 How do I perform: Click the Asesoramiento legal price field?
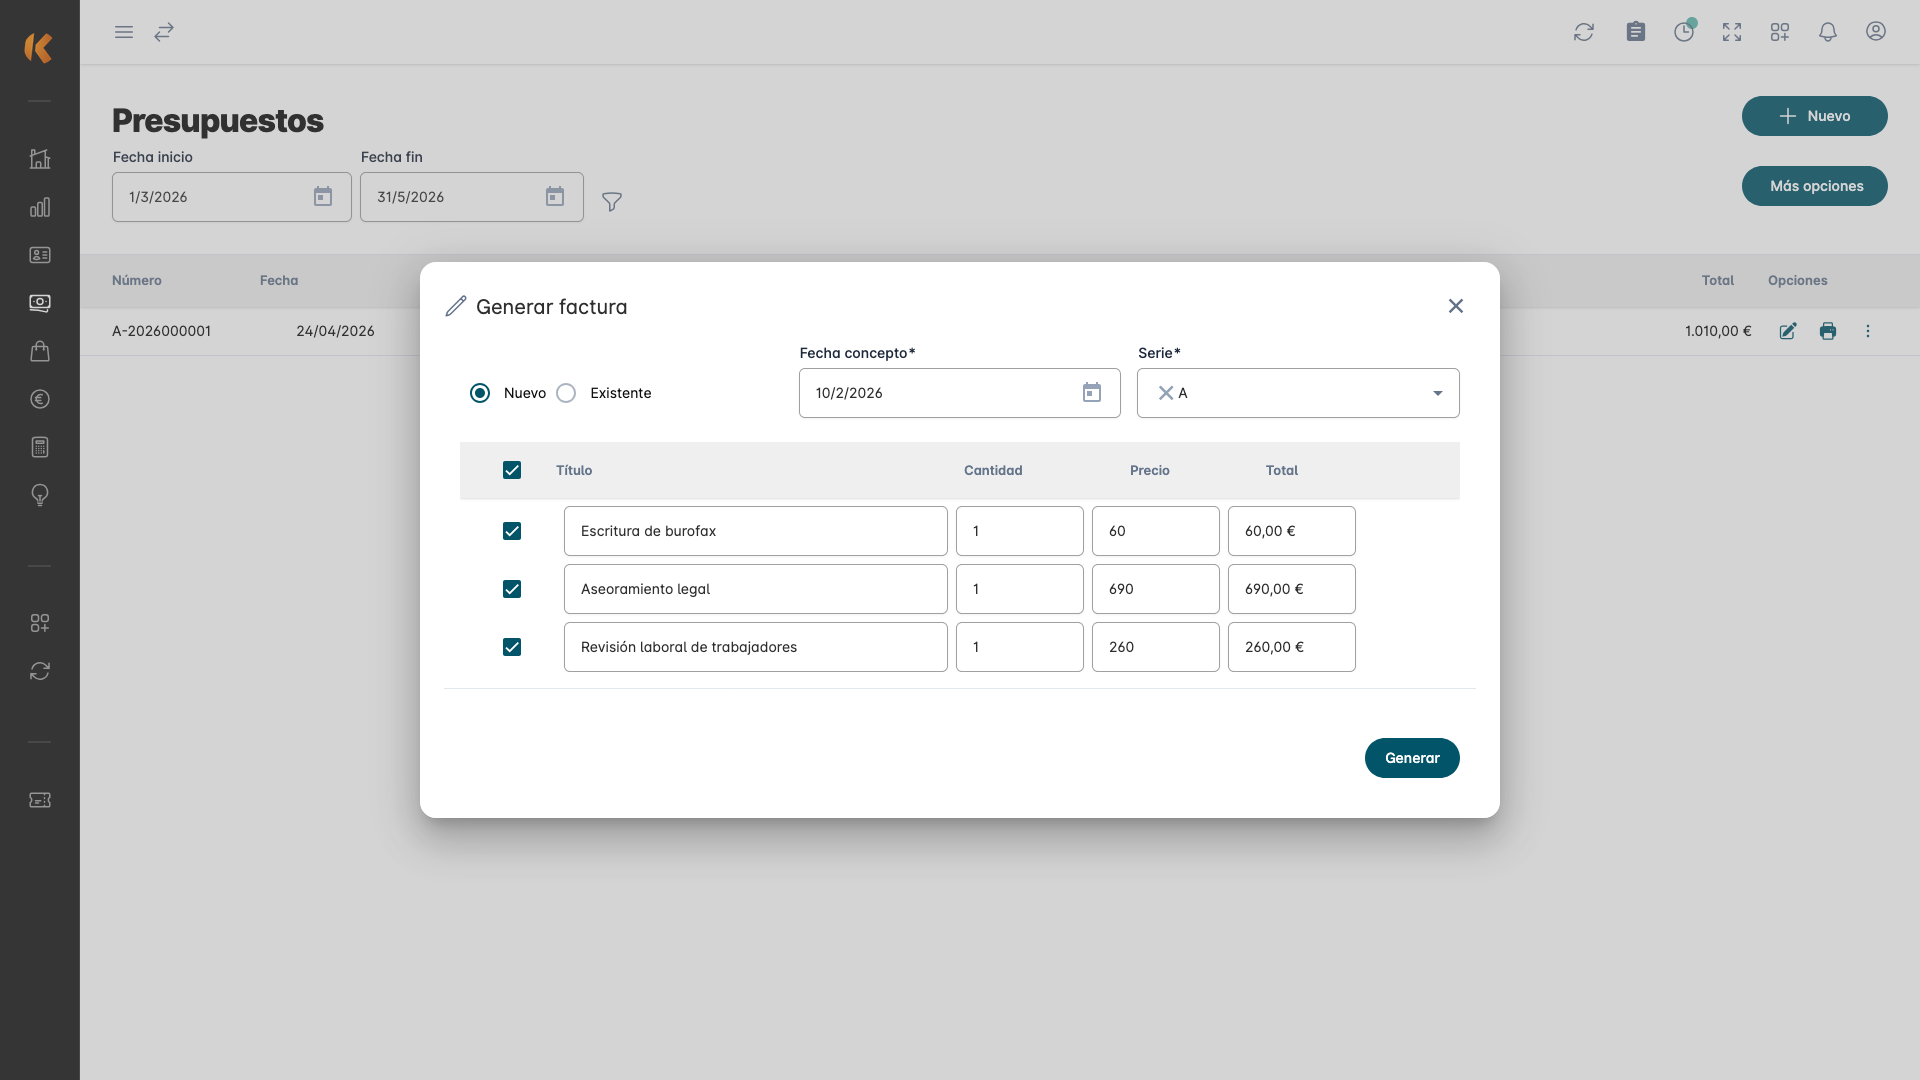pyautogui.click(x=1155, y=589)
